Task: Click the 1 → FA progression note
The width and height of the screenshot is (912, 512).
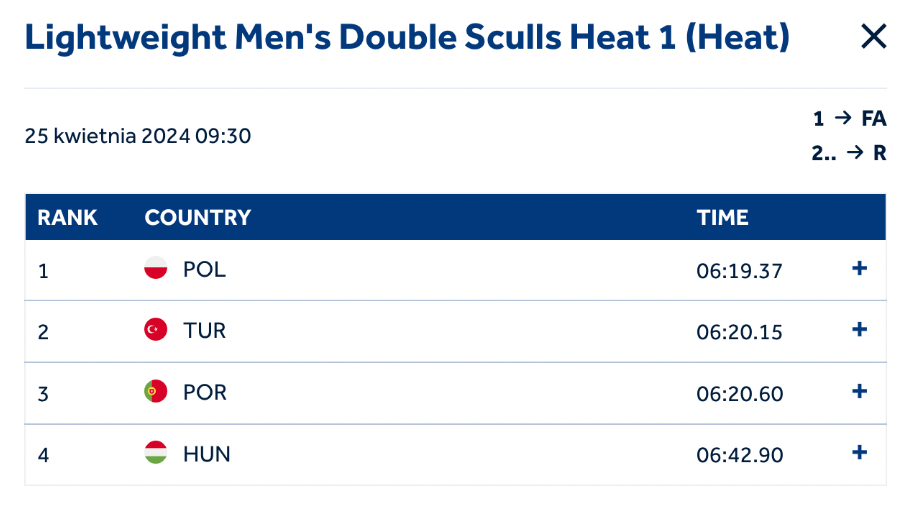Action: (849, 119)
